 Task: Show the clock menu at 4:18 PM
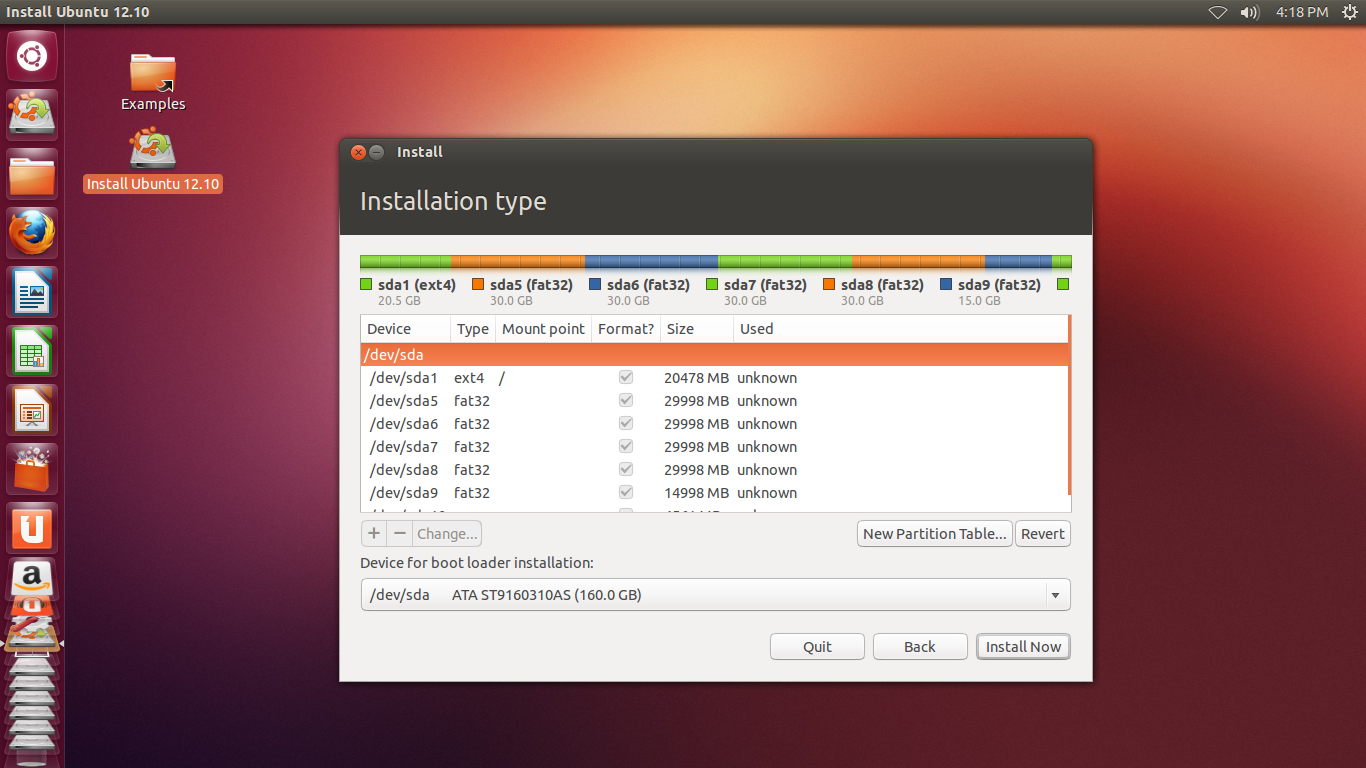click(x=1302, y=12)
